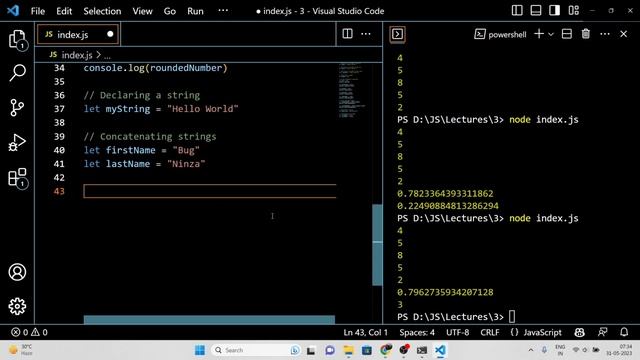
Task: Toggle Secondary Side Bar layout icon
Action: (554, 11)
